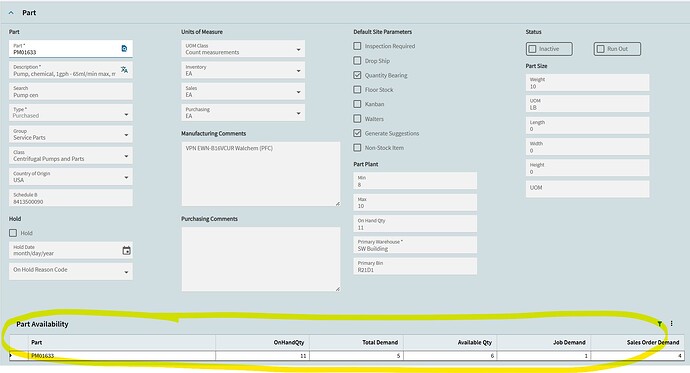The image size is (690, 373).
Task: Sort by Total Demand column header
Action: click(x=356, y=342)
